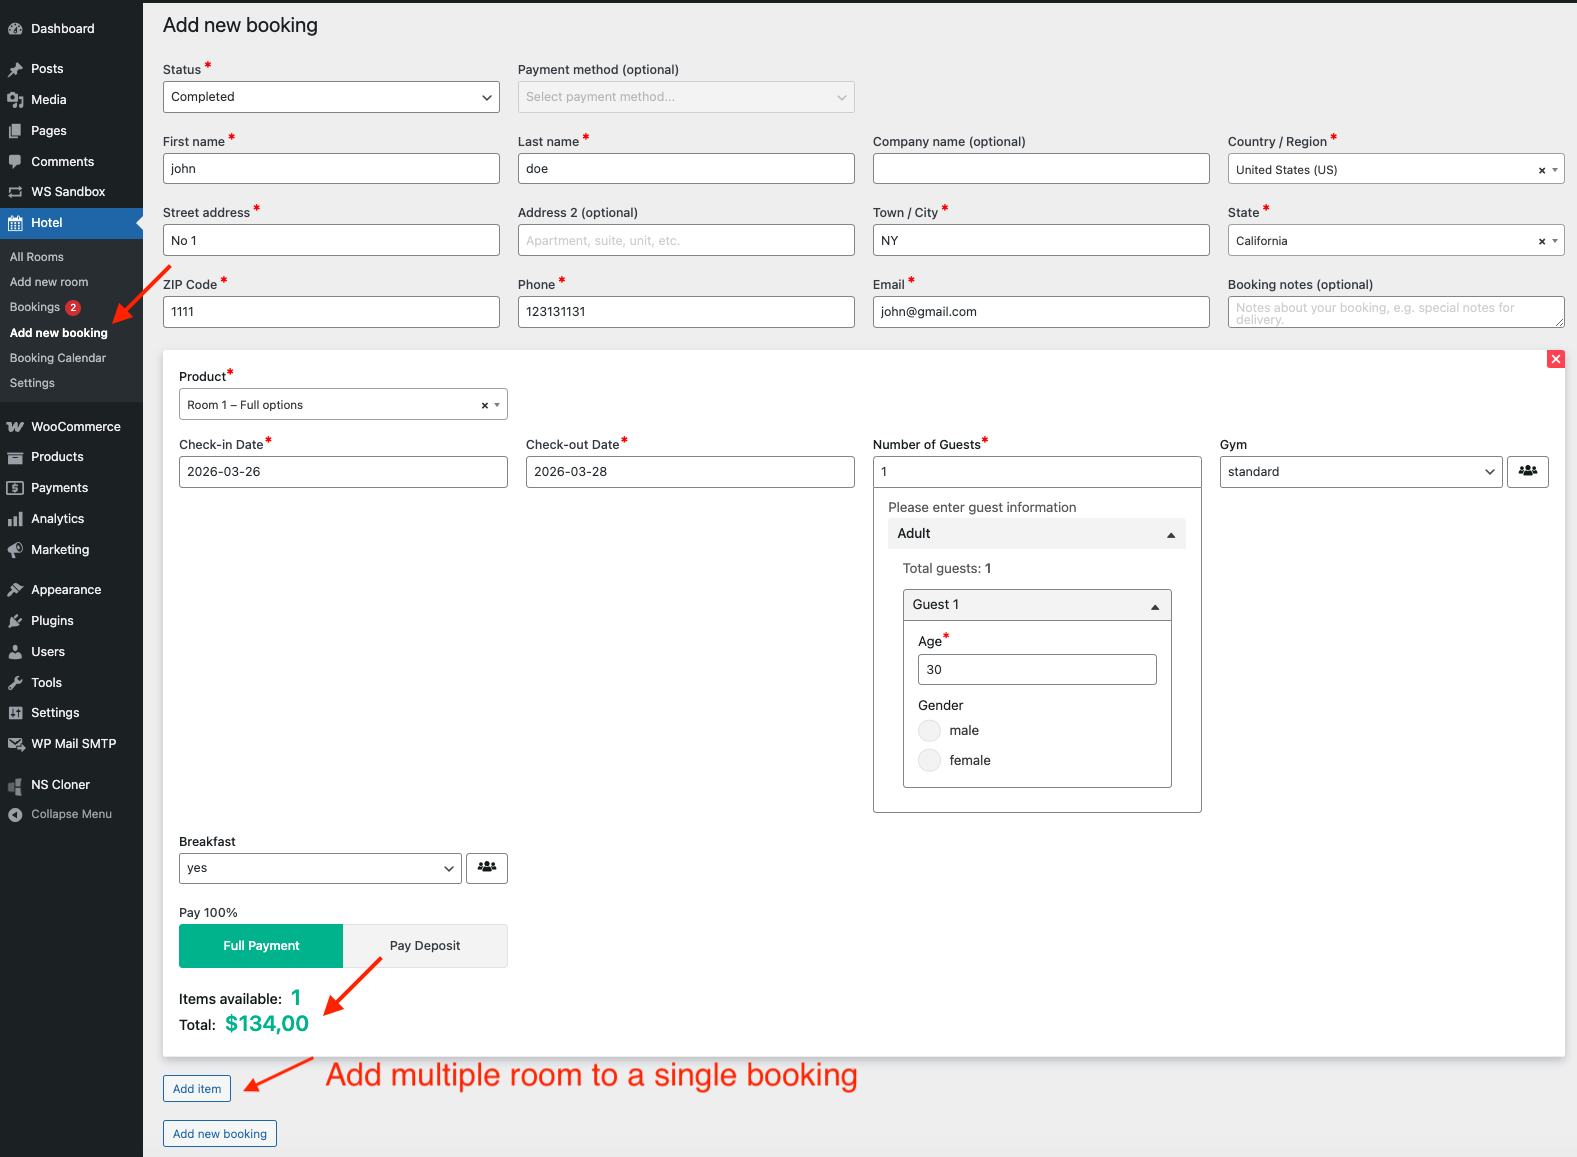Image resolution: width=1577 pixels, height=1157 pixels.
Task: Go to Booking Calendar submenu
Action: click(x=58, y=358)
